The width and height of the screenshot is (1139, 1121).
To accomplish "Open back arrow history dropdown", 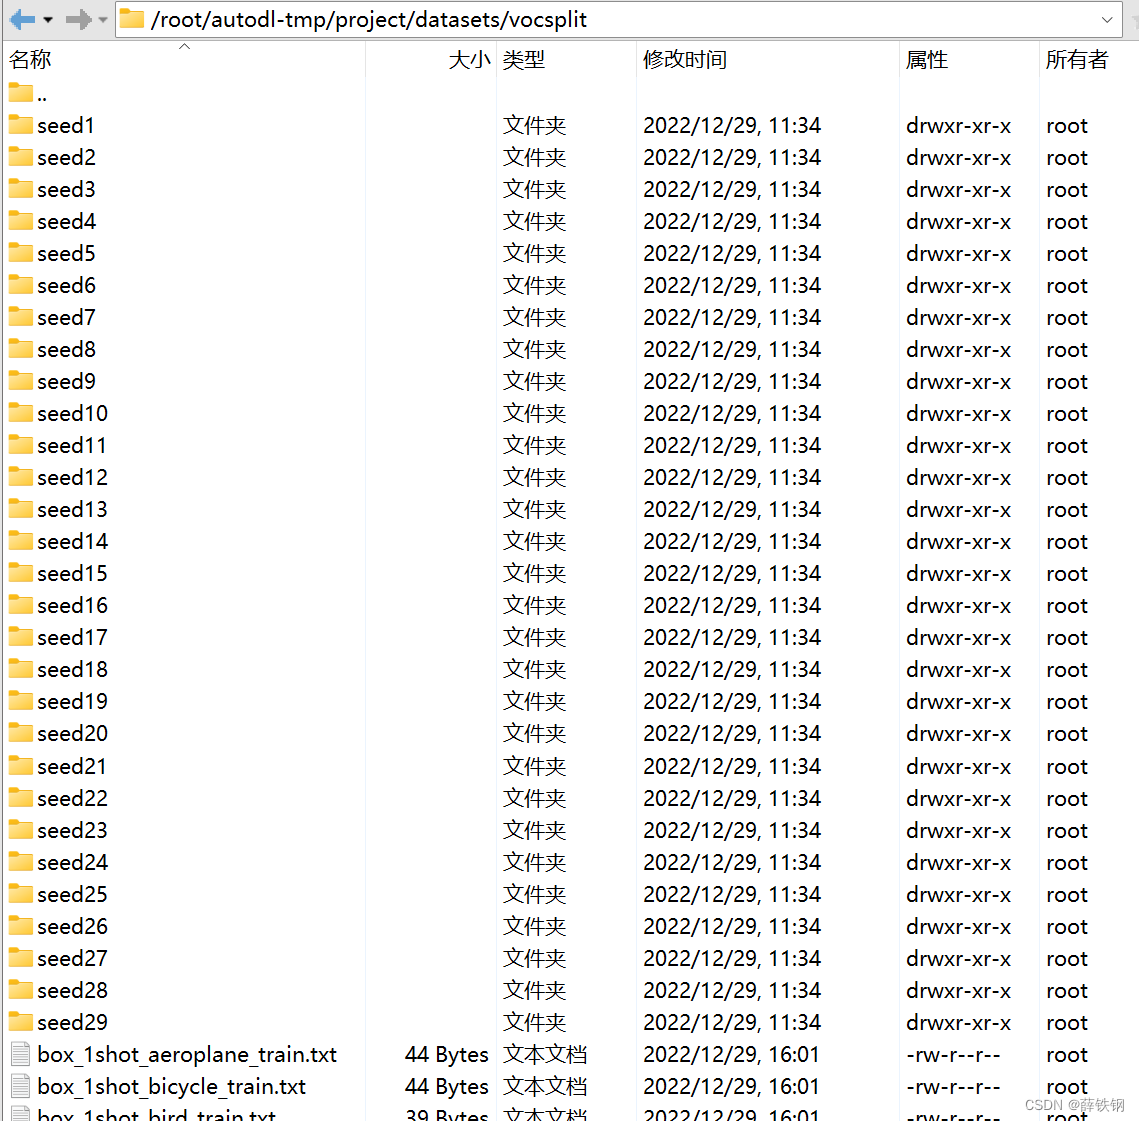I will tap(48, 20).
